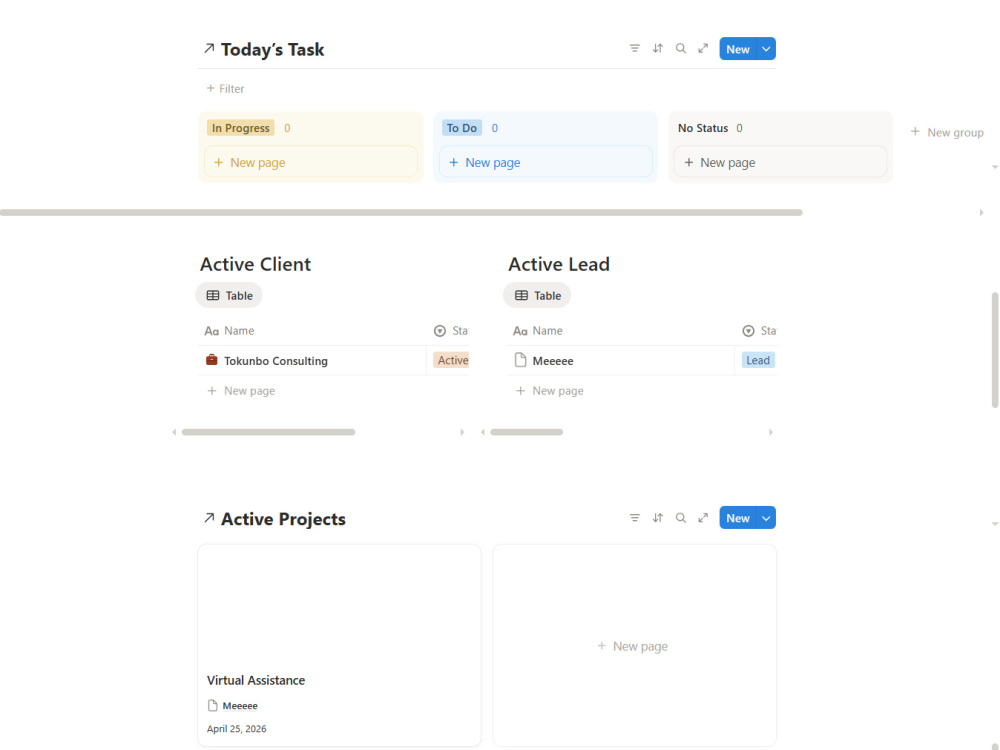
Task: Click April 25, 2026 date on card
Action: coord(237,729)
